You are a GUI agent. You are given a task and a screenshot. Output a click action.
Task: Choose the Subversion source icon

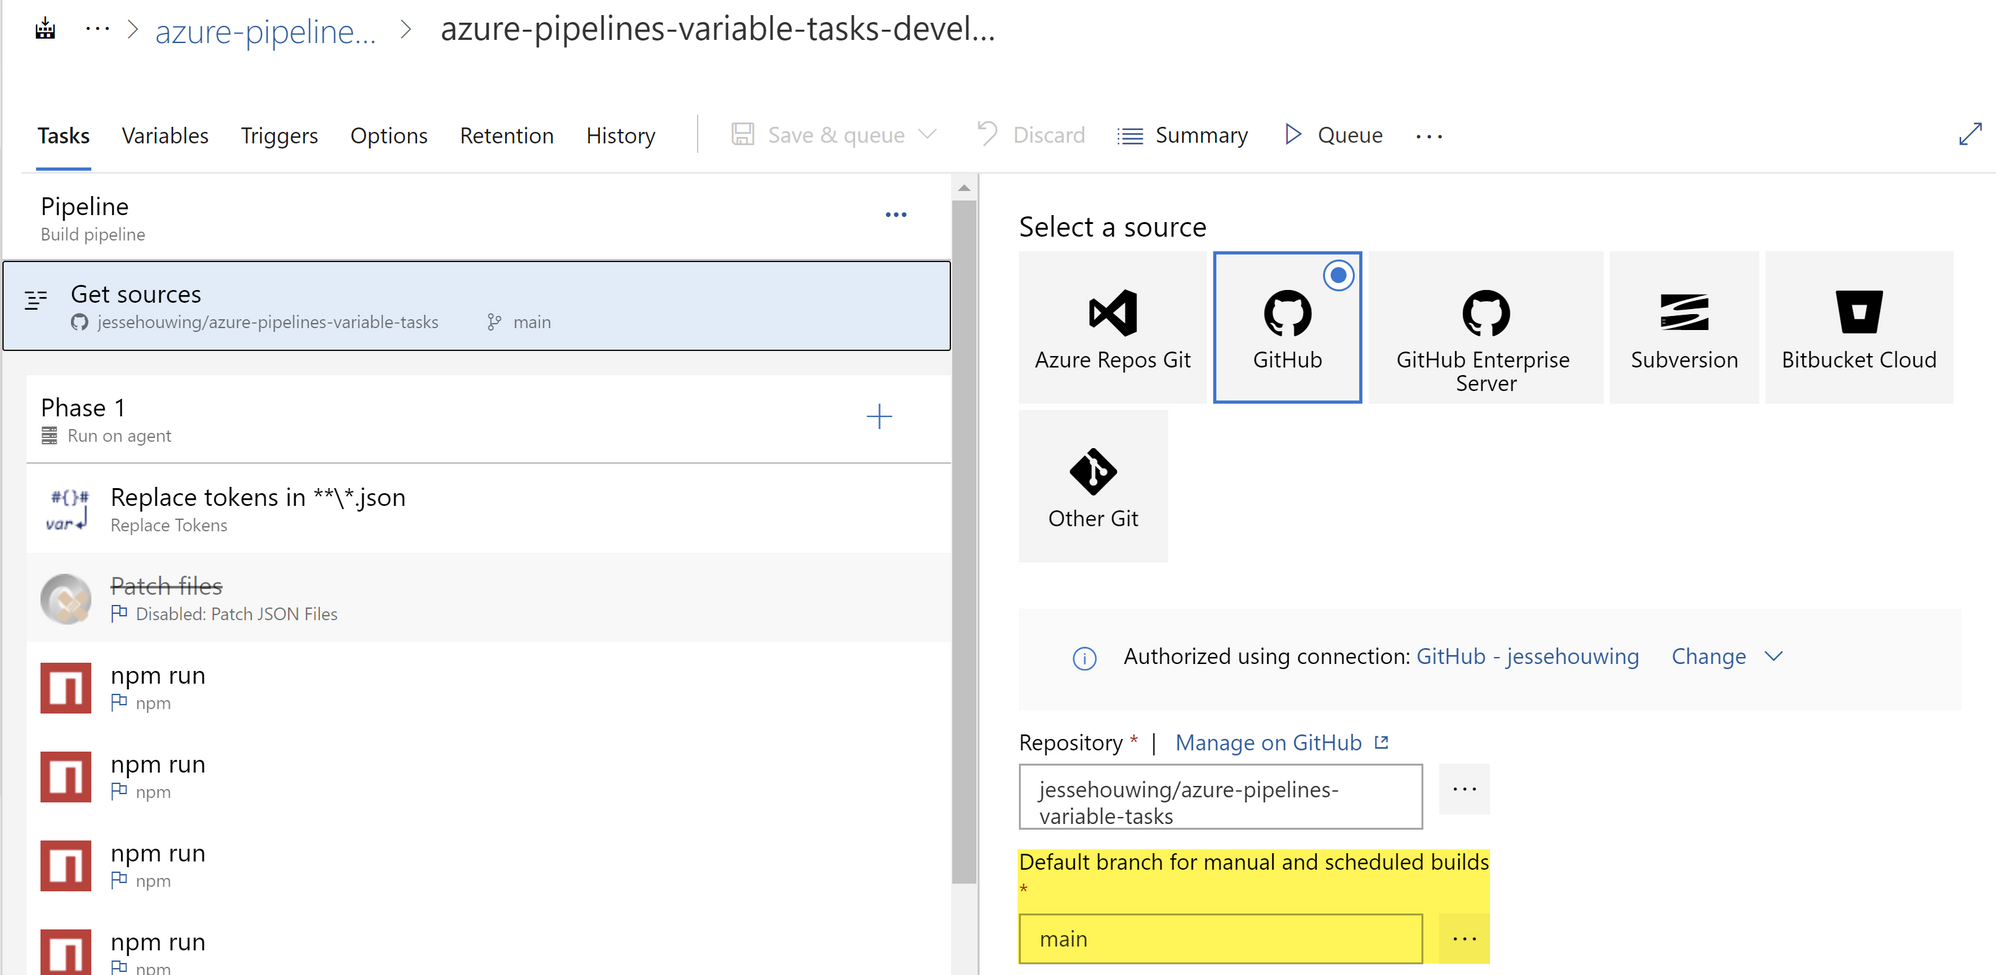click(1684, 313)
